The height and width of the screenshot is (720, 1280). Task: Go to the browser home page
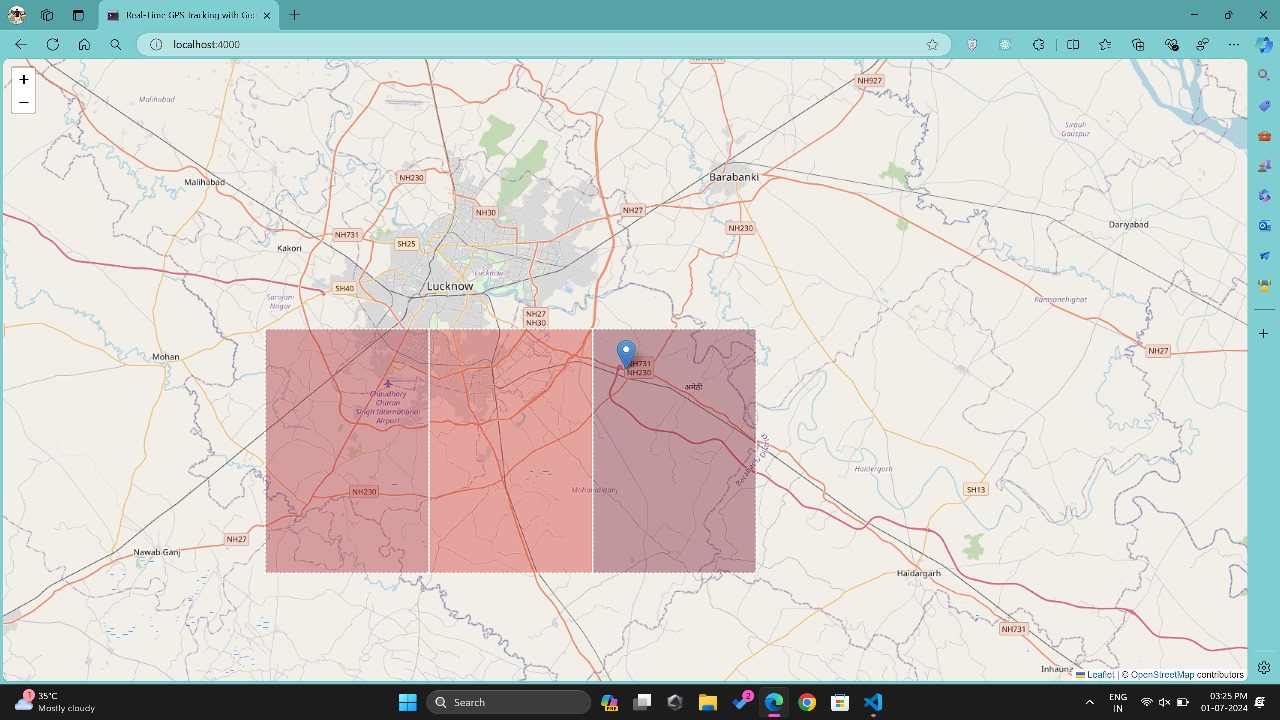tap(84, 44)
